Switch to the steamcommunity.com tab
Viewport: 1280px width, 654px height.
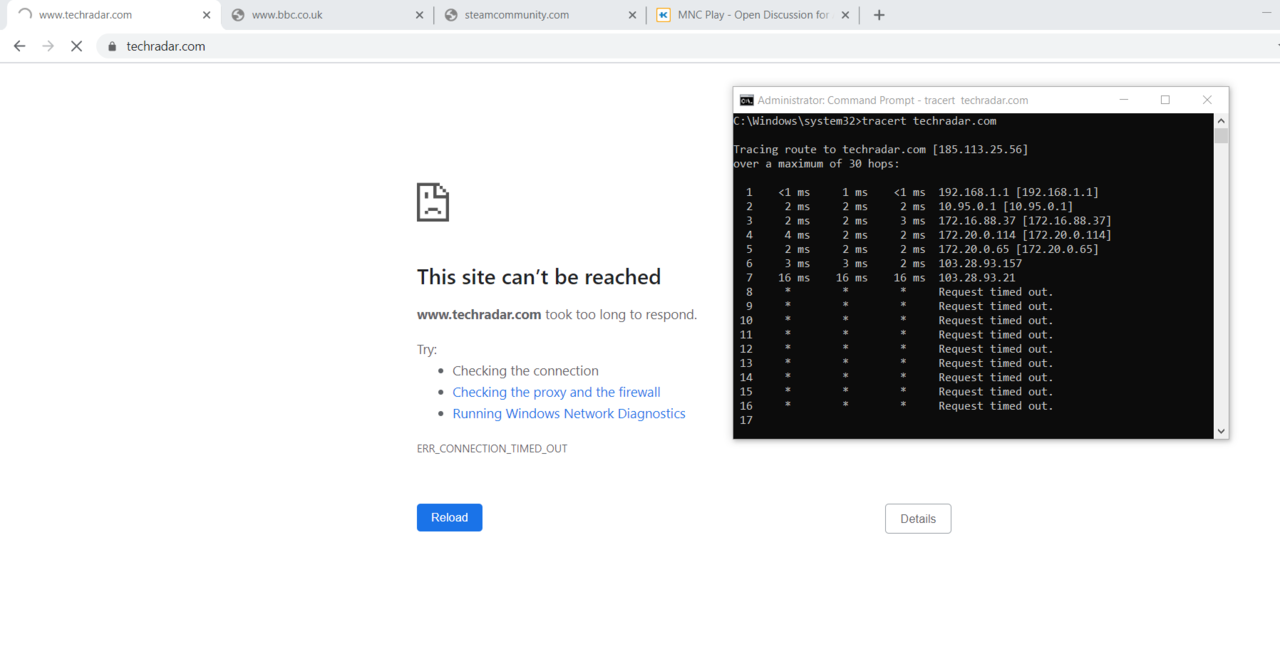[x=538, y=15]
